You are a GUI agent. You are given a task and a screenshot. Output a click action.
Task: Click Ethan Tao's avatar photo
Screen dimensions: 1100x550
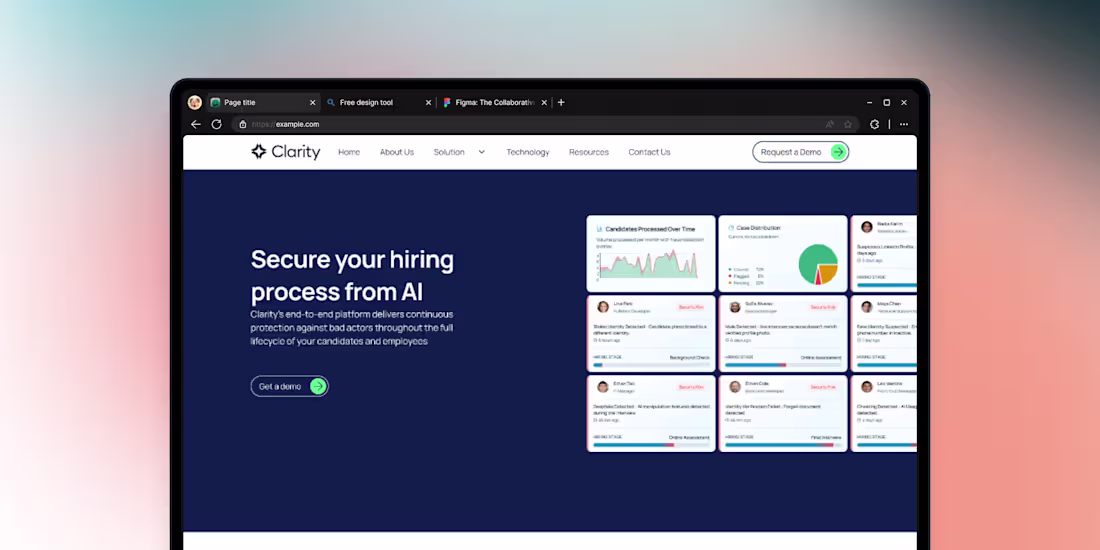[603, 387]
